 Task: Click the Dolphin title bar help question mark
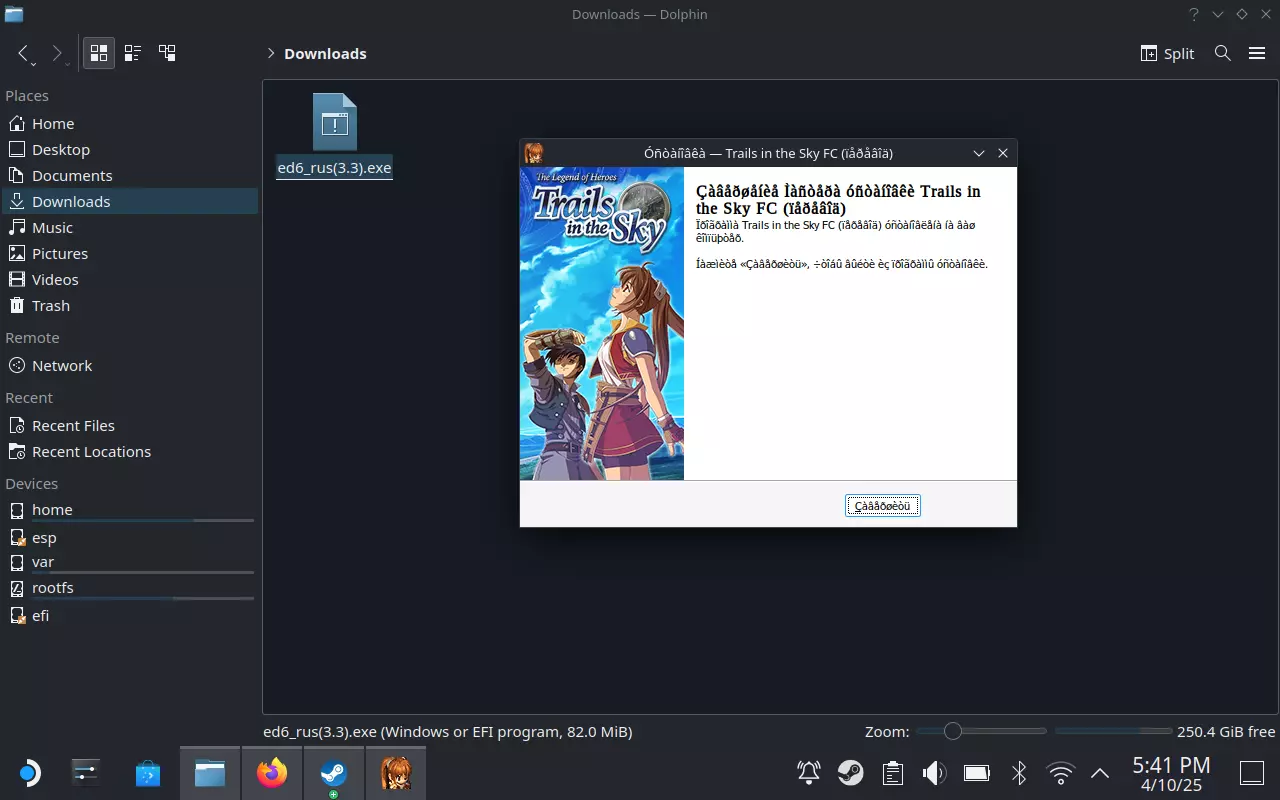[x=1193, y=14]
